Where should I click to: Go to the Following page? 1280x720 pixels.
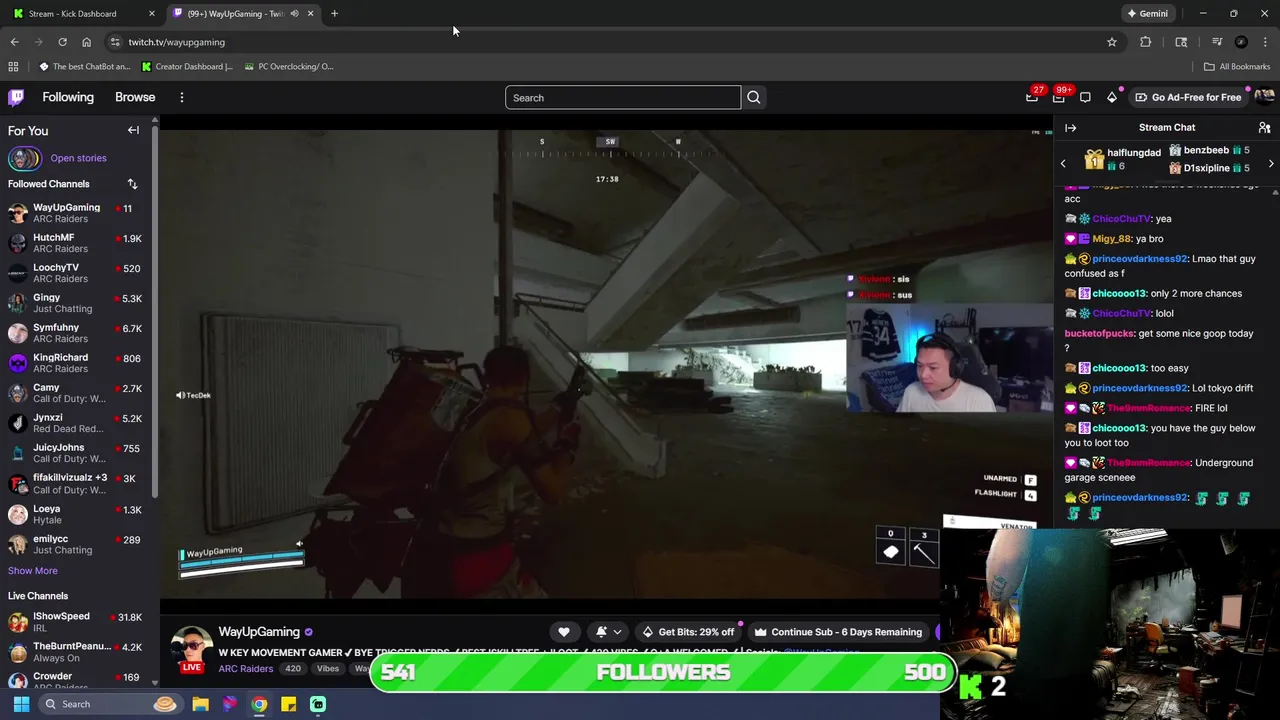point(68,97)
